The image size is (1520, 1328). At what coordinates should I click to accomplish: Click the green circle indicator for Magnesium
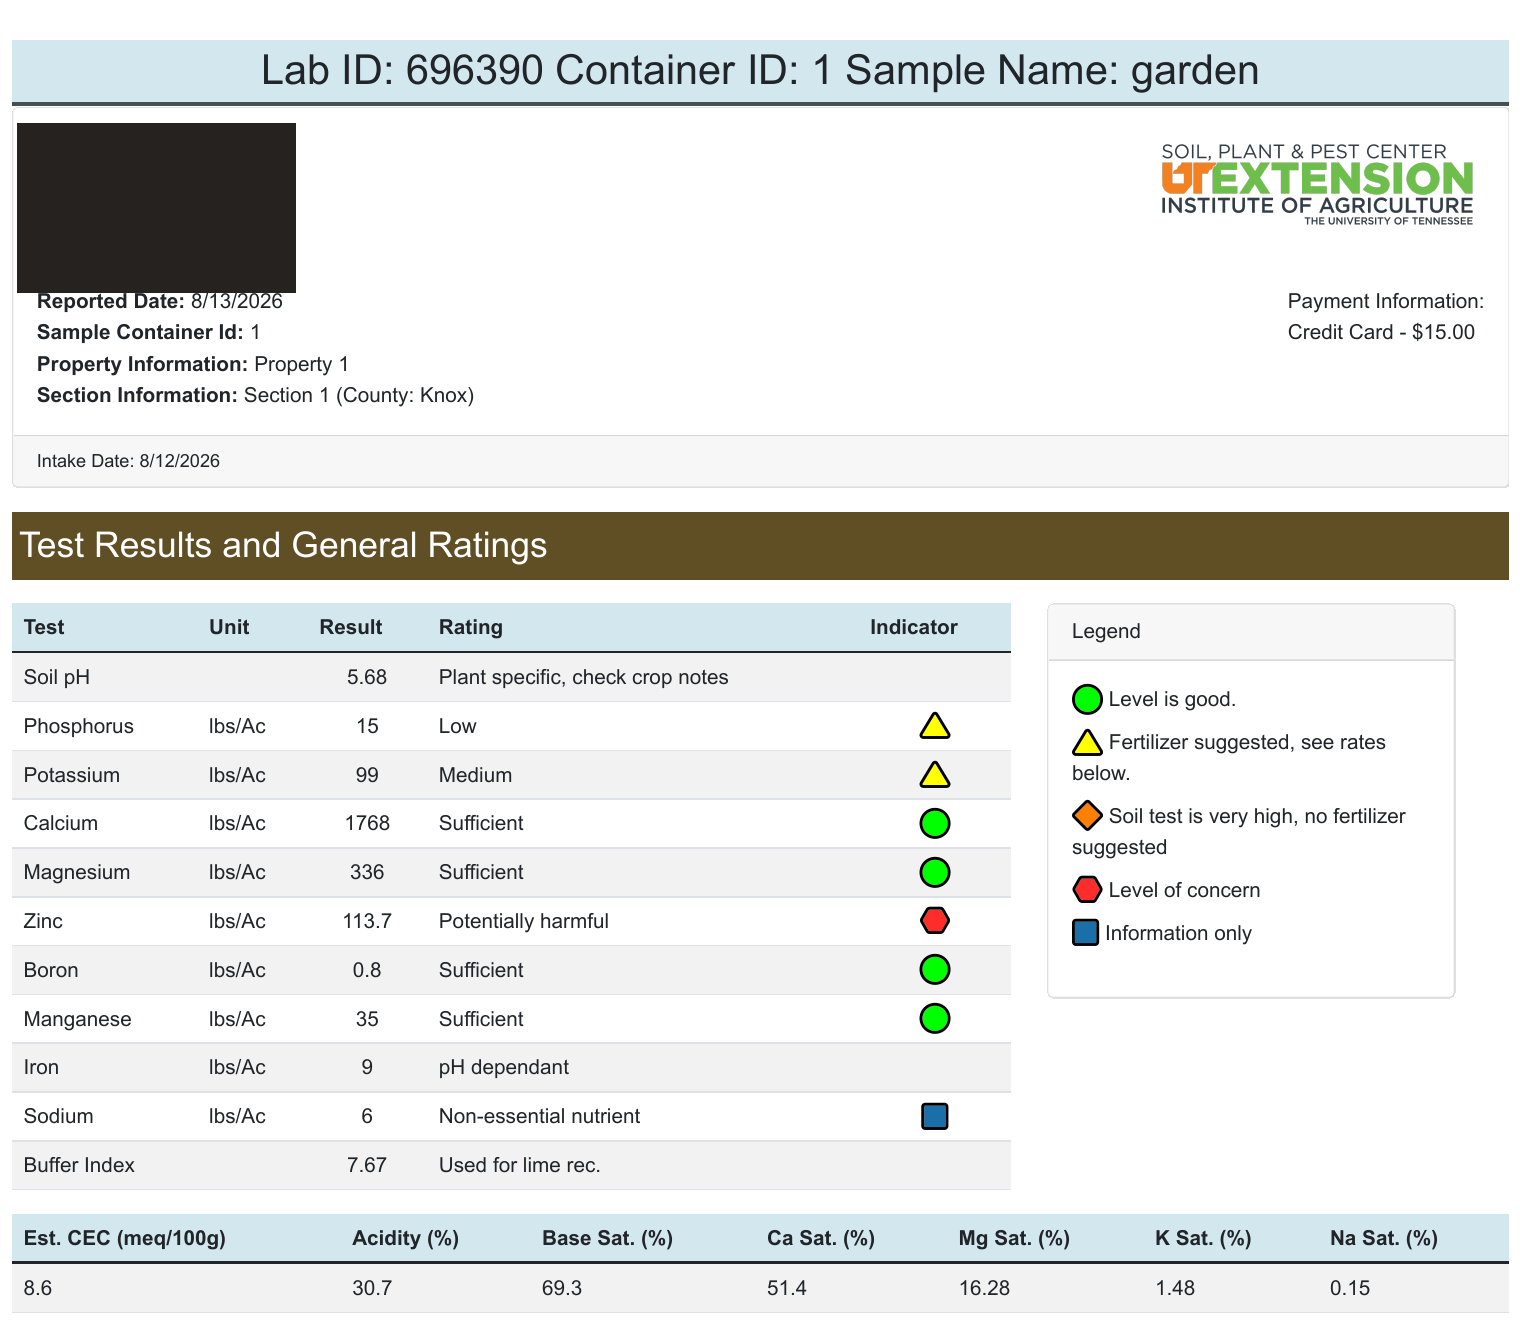point(934,872)
